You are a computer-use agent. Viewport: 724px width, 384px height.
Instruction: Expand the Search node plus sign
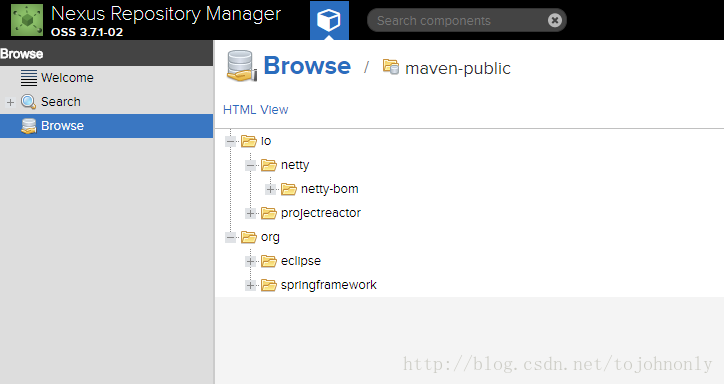10,102
